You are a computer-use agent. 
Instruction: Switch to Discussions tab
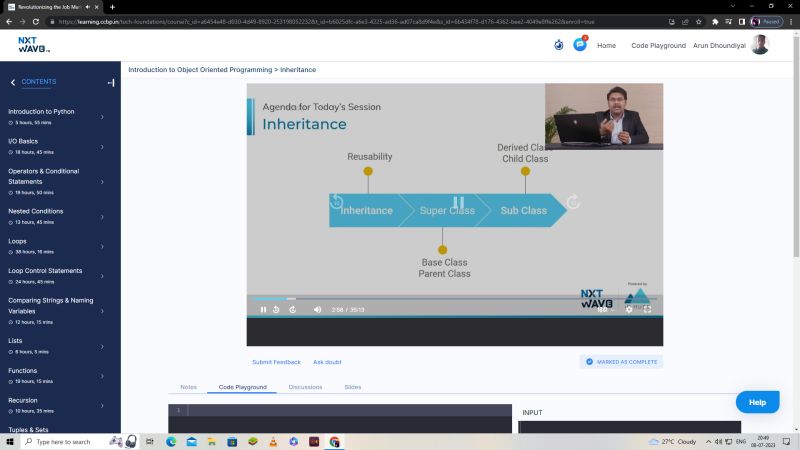305,387
